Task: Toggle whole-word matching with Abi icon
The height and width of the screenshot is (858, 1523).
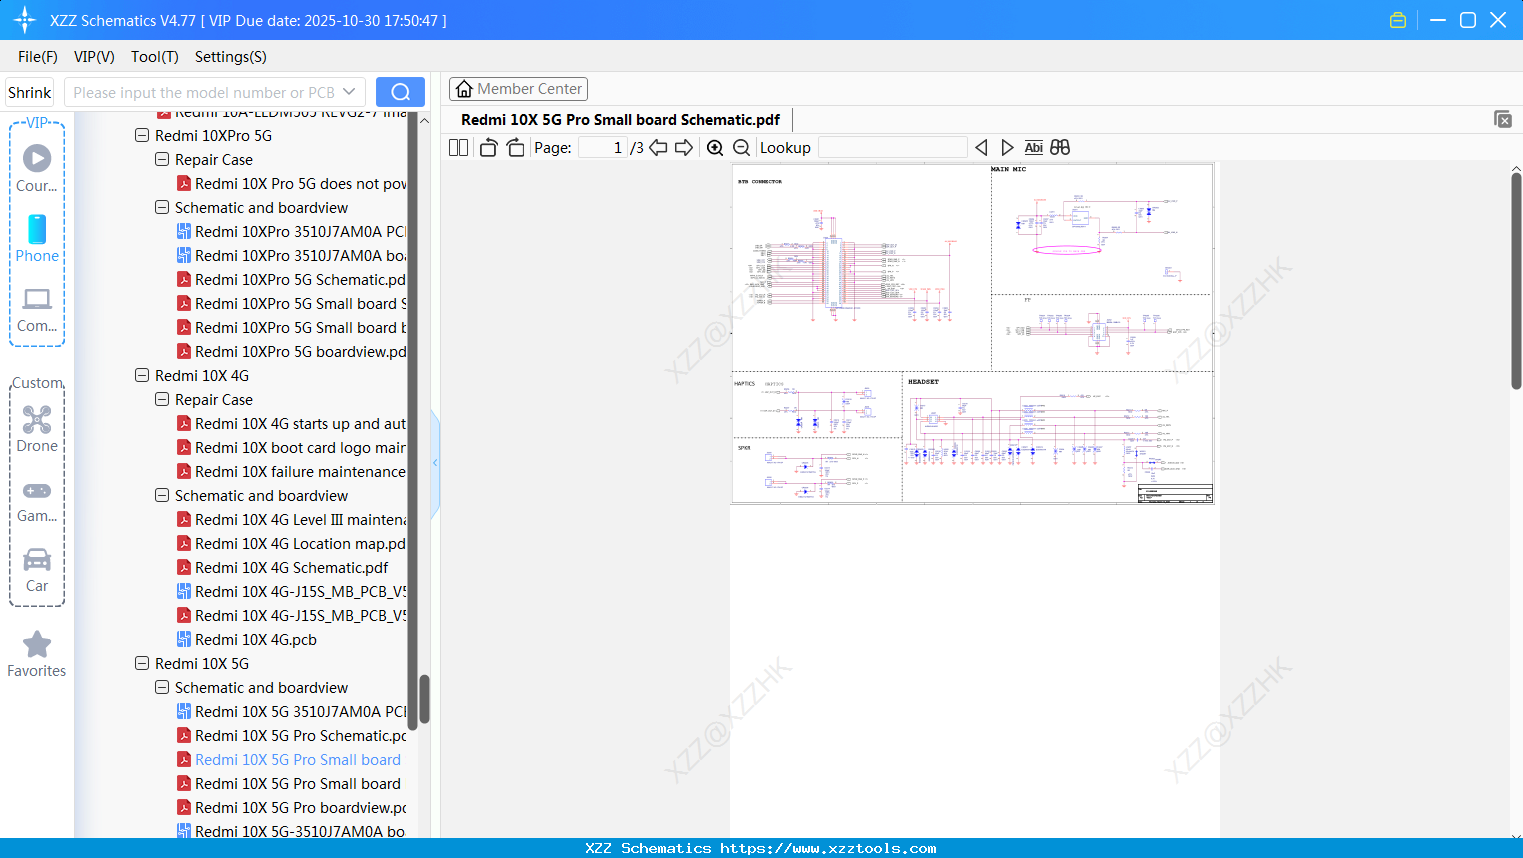Action: pos(1033,147)
